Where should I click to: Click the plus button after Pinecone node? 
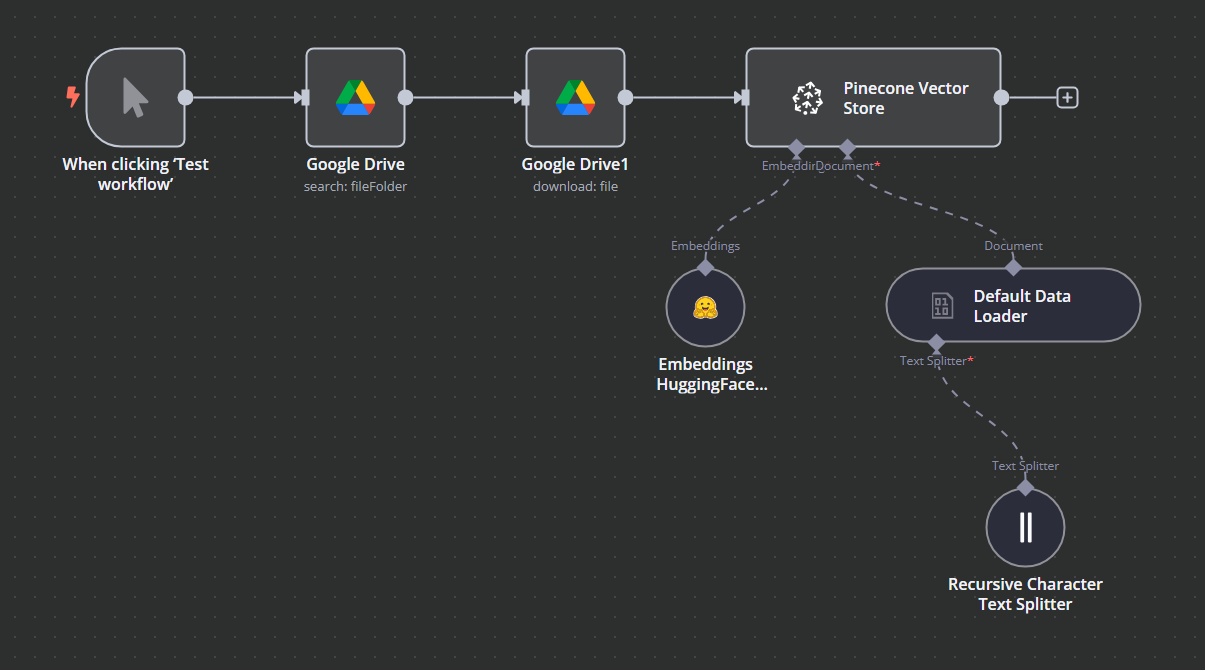pos(1067,97)
